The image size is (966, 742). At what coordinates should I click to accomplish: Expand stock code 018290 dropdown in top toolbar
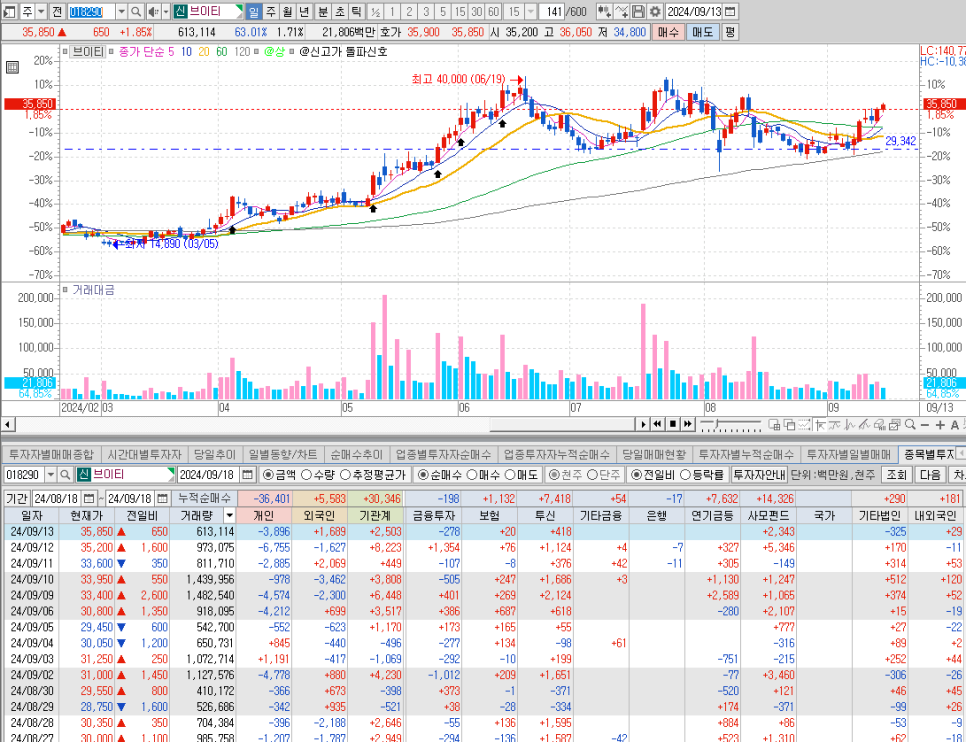(121, 12)
